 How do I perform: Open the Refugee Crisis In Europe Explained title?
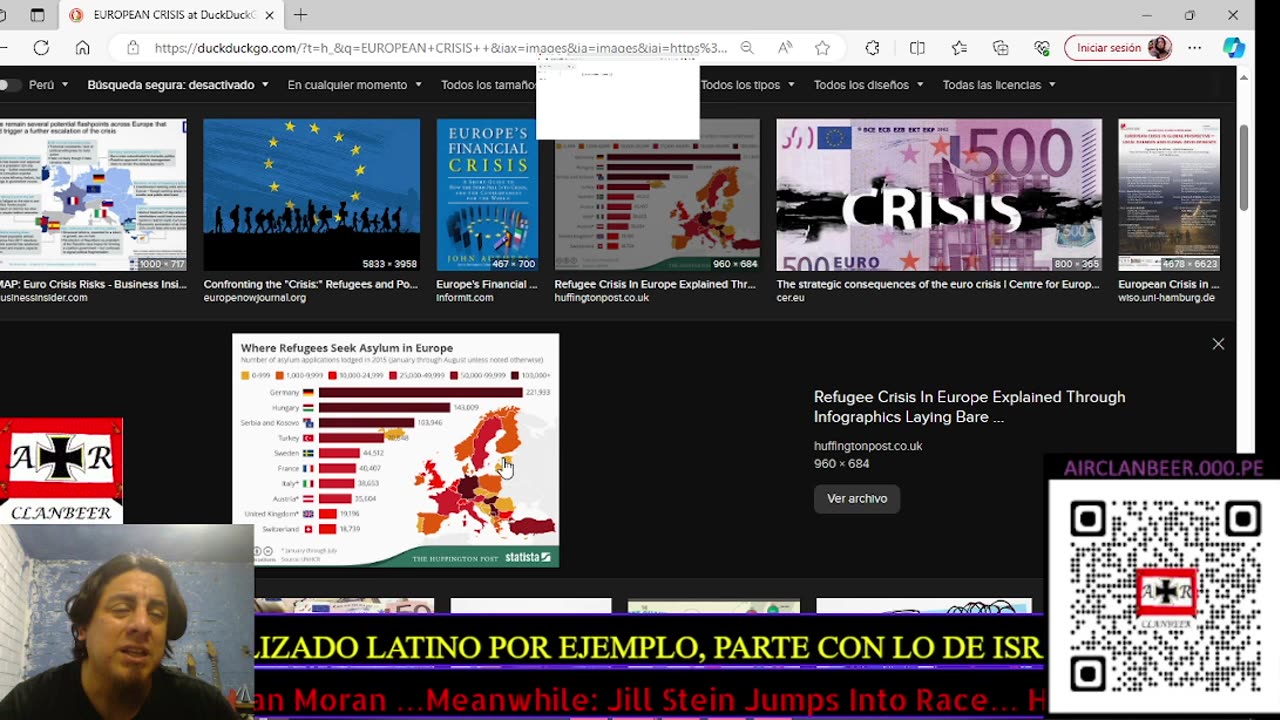tap(969, 407)
